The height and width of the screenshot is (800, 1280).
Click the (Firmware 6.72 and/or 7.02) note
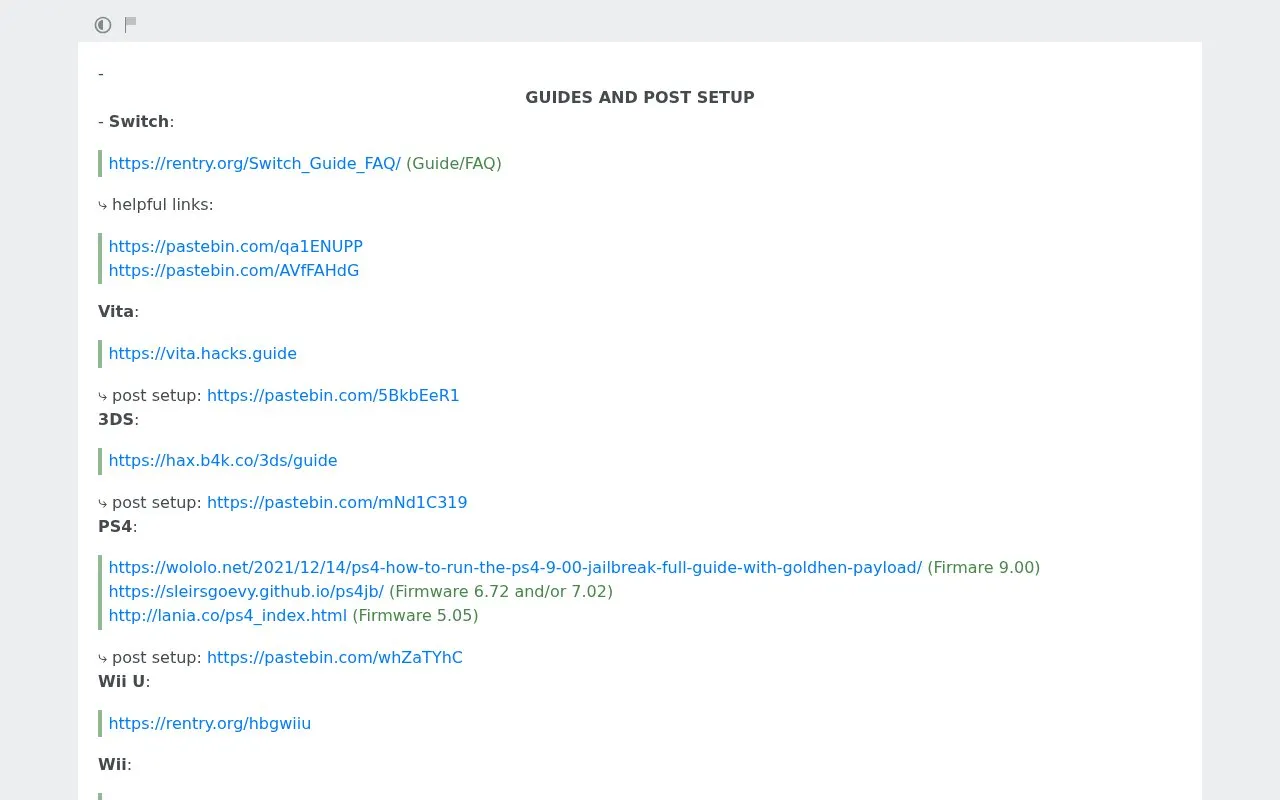pos(501,591)
